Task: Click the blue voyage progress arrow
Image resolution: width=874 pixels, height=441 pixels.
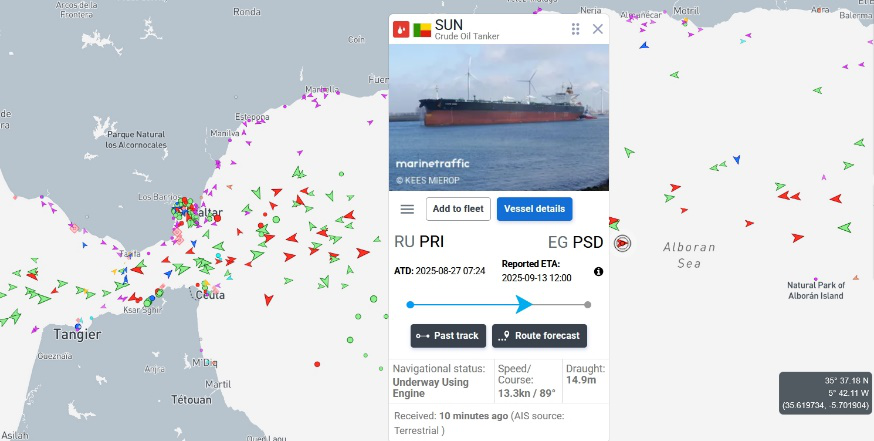Action: point(524,304)
